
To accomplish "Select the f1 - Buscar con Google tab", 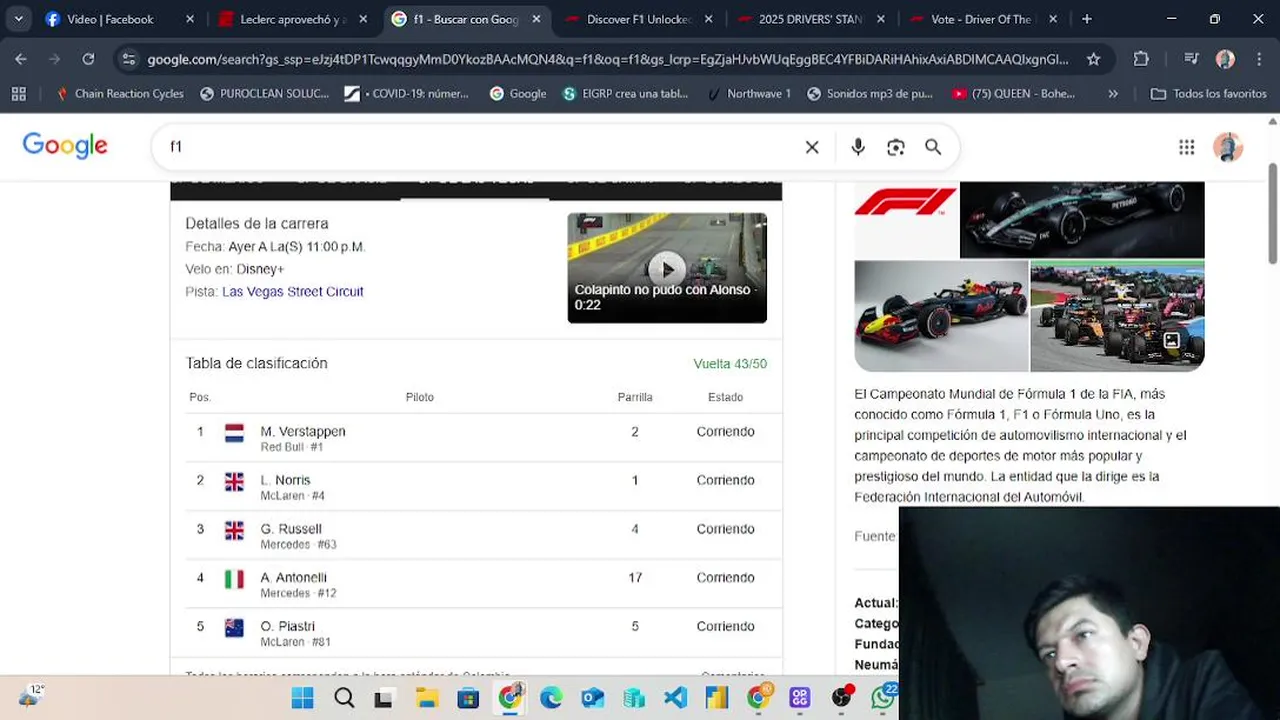I will pyautogui.click(x=466, y=19).
